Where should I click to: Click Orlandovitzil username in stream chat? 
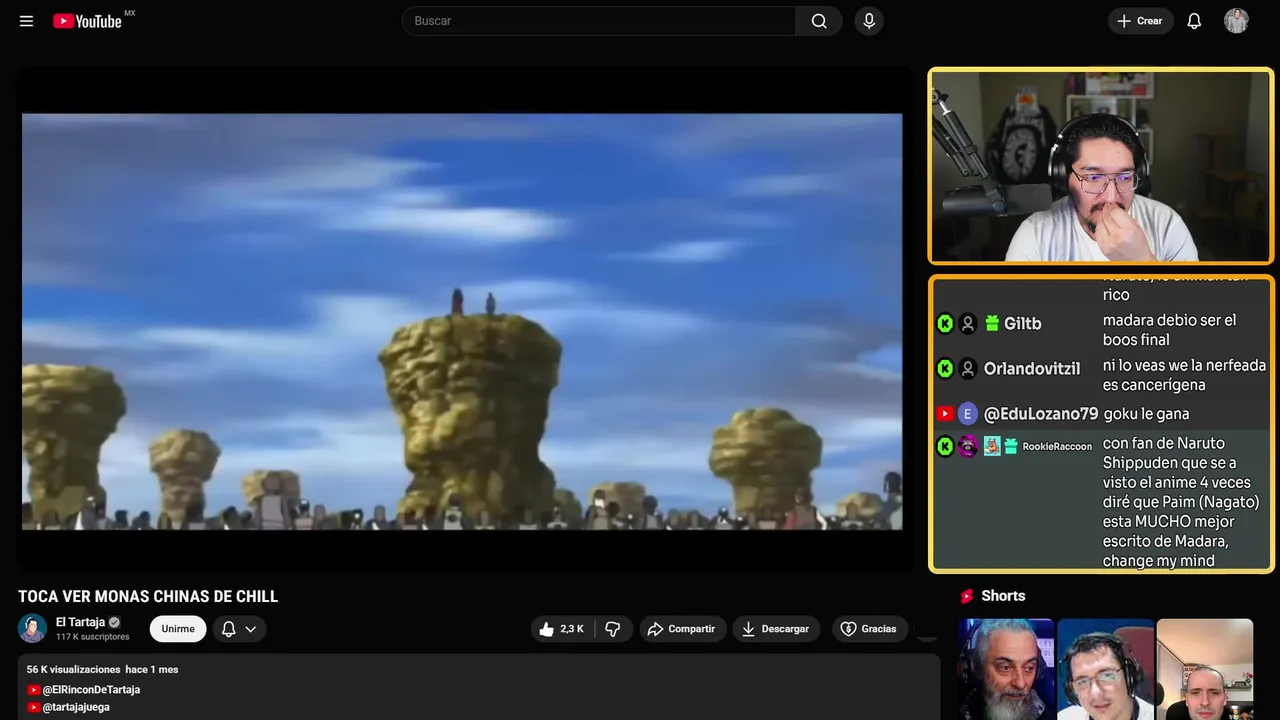point(1032,369)
